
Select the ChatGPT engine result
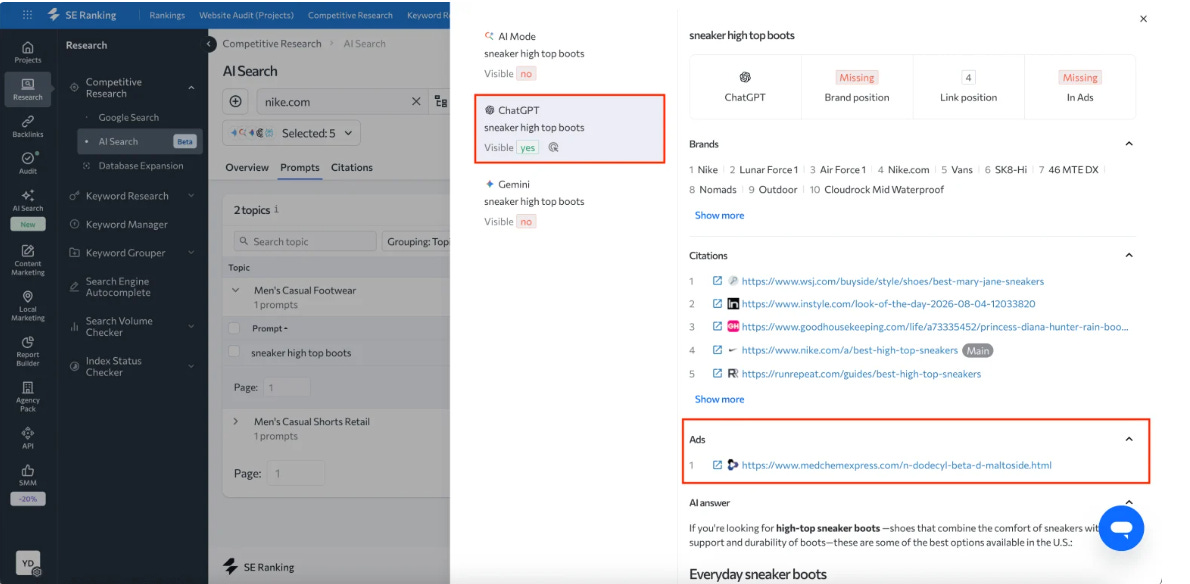pos(570,128)
